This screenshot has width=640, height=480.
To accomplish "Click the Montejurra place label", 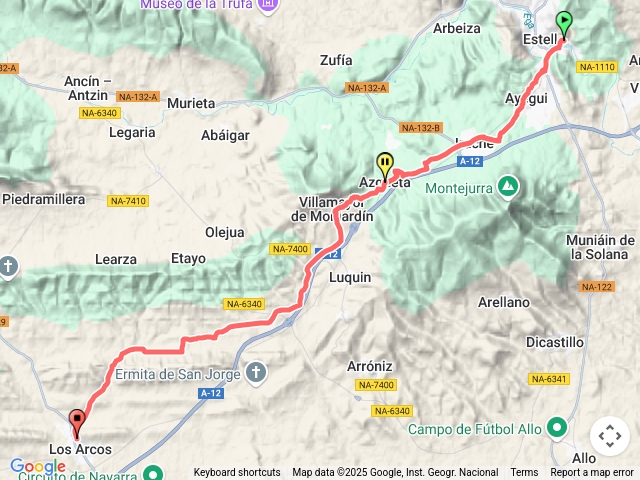I will pos(459,189).
